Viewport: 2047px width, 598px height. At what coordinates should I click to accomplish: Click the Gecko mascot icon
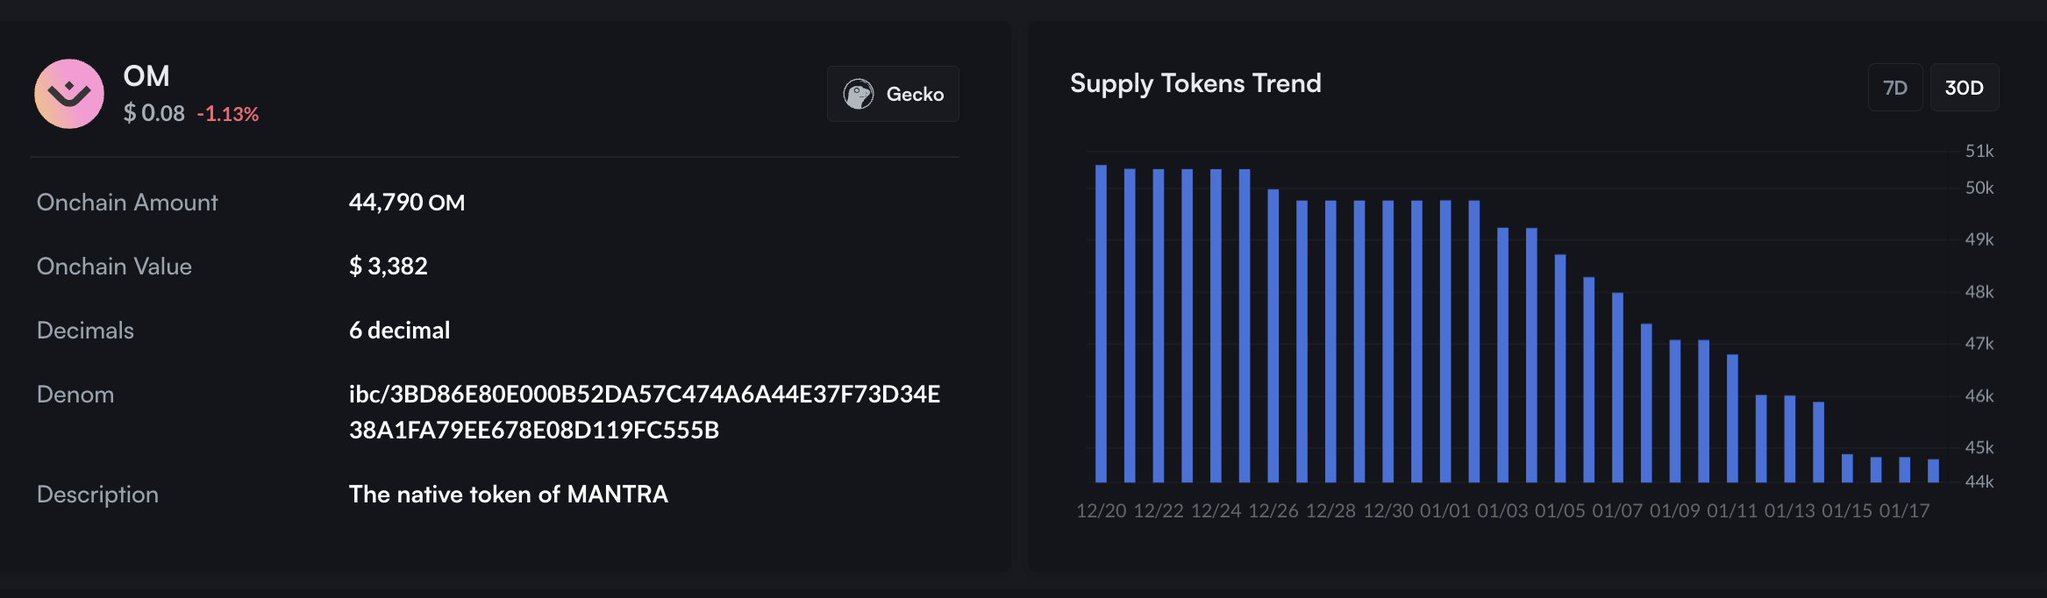click(858, 94)
